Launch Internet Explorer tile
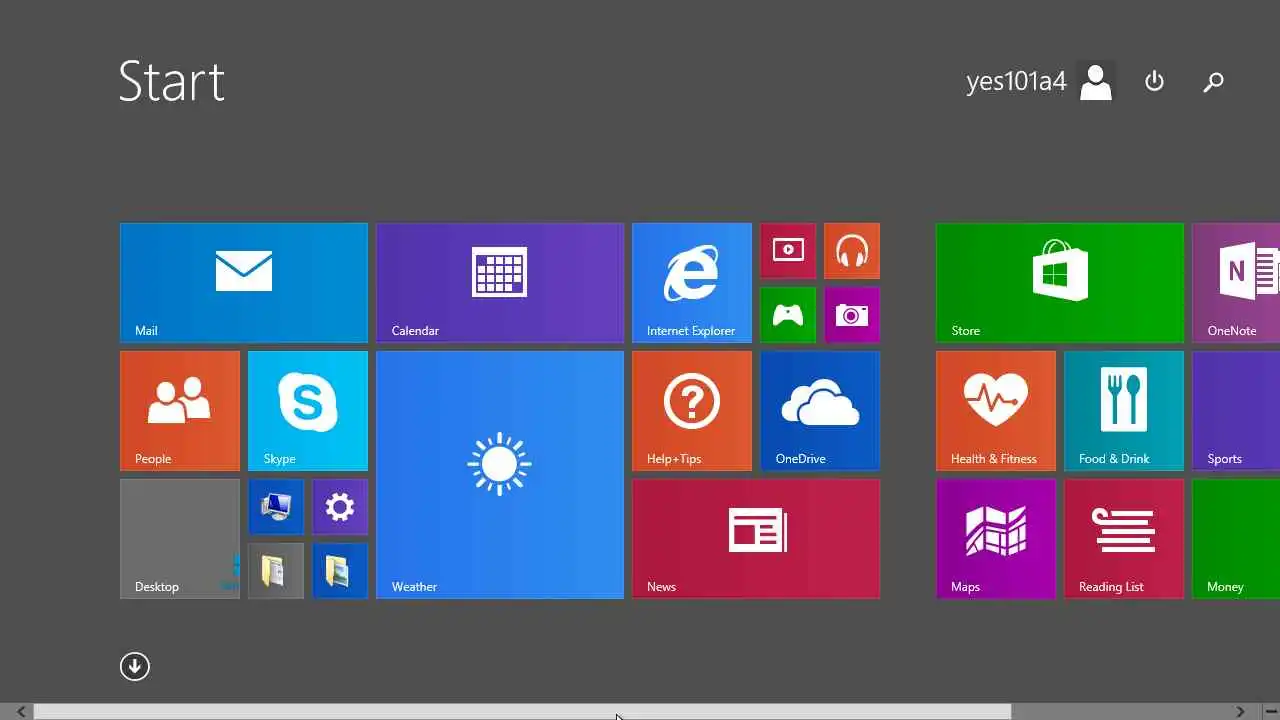This screenshot has width=1280, height=720. click(692, 283)
